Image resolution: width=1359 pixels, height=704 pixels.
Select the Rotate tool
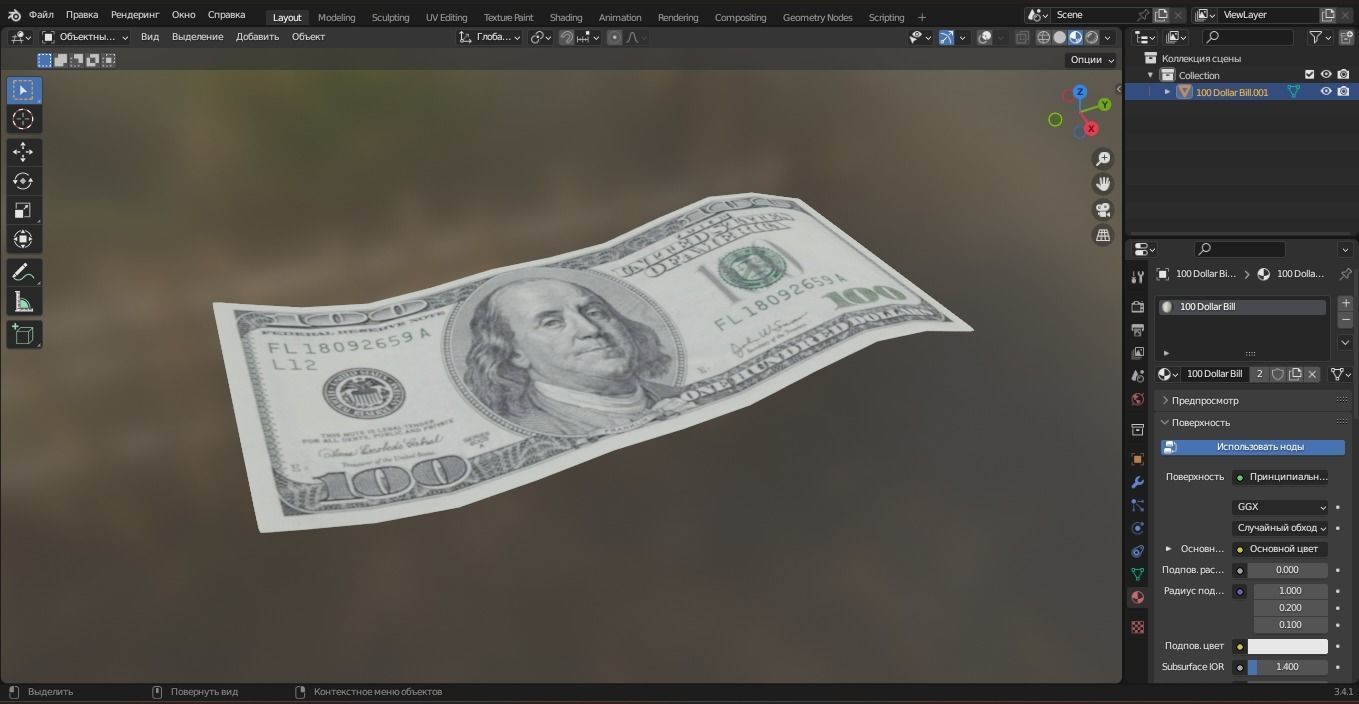[x=22, y=180]
